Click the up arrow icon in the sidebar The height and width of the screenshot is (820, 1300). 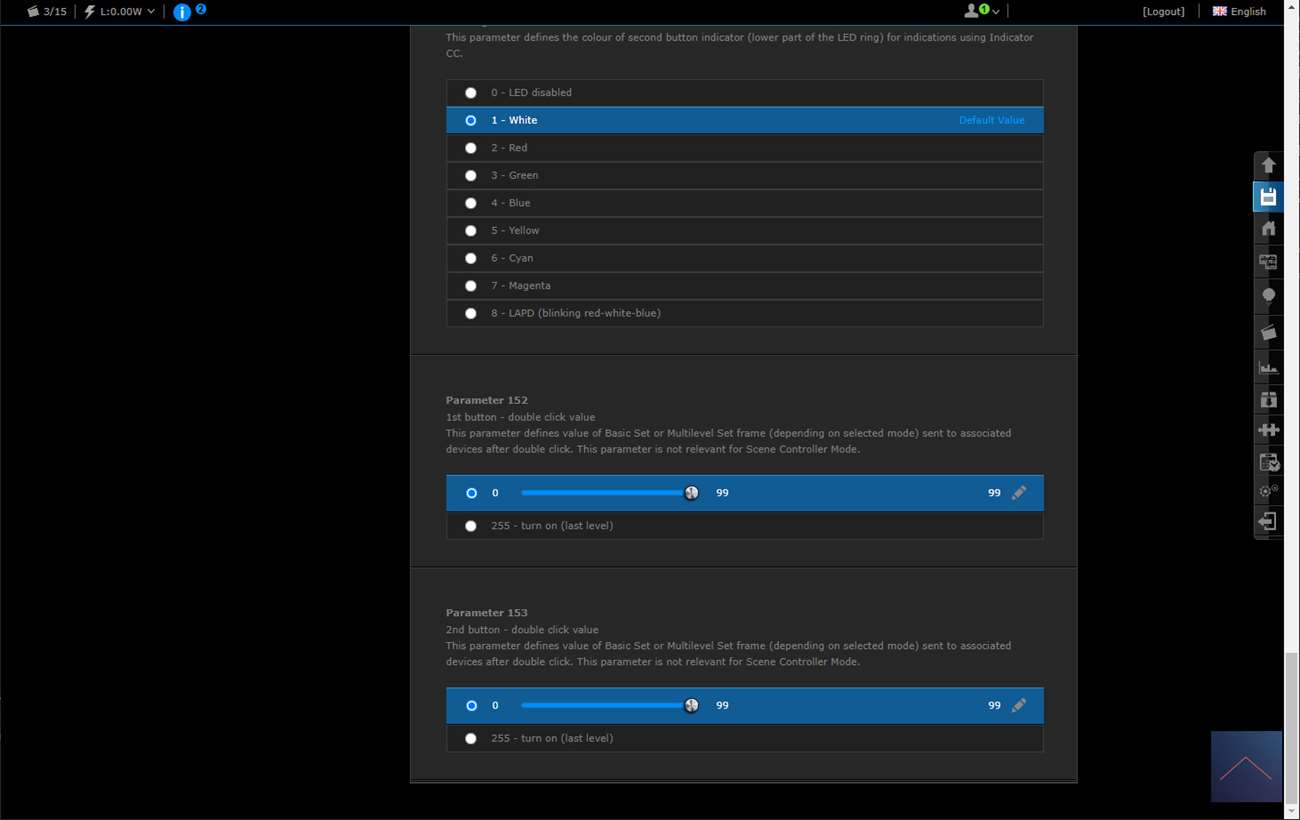[x=1268, y=165]
